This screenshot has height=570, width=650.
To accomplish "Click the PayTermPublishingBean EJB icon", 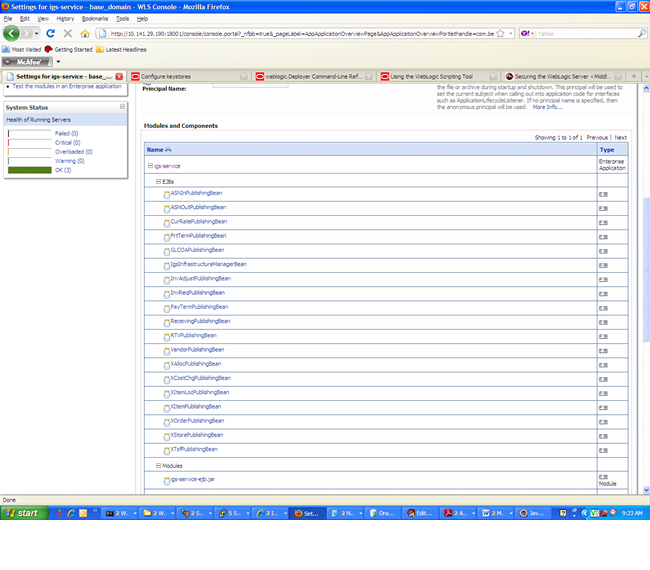I will click(167, 308).
